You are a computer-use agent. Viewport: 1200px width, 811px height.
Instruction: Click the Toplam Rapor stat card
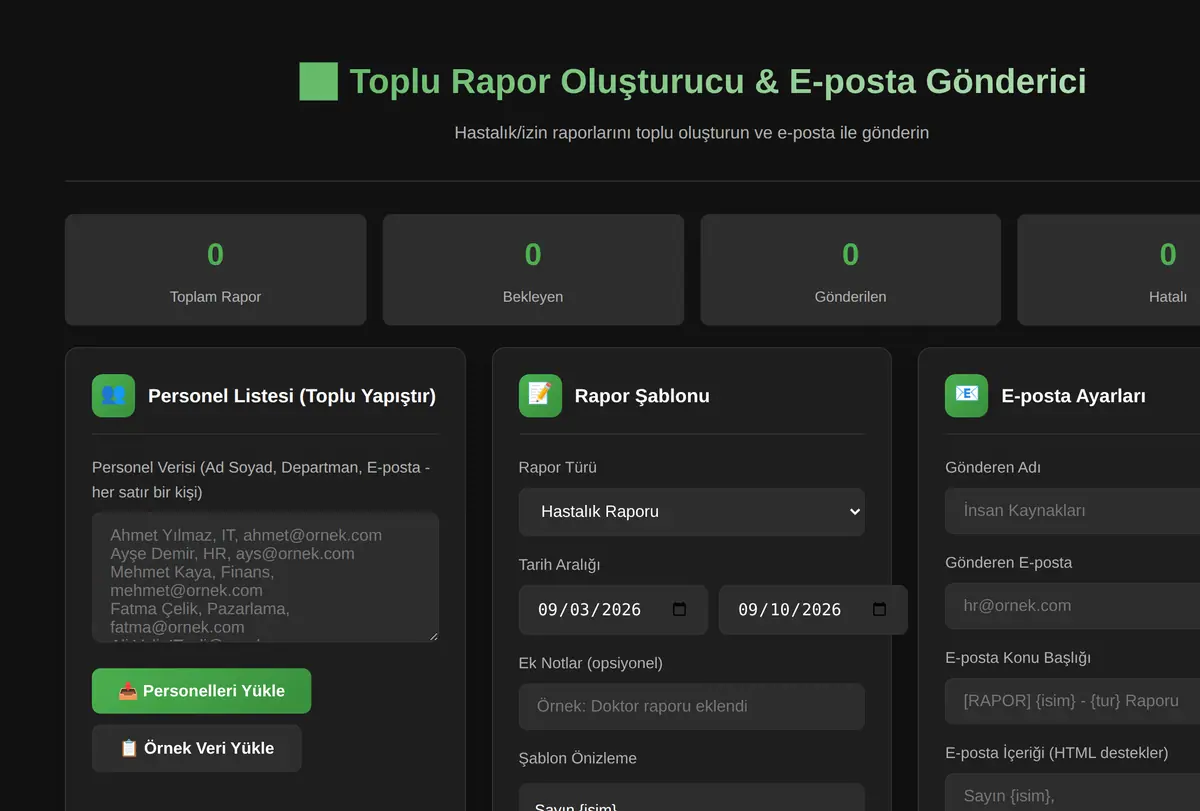pos(215,270)
